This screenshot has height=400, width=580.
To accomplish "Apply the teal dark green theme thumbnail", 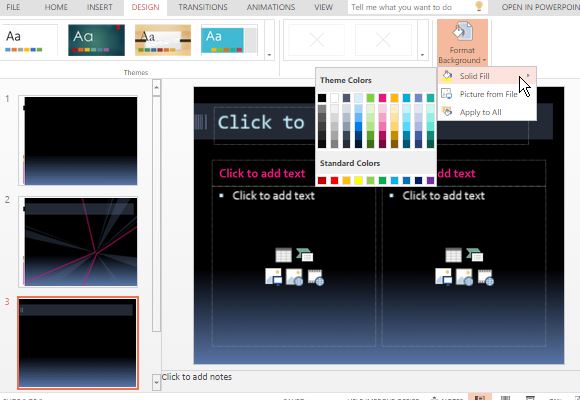I will tap(96, 40).
